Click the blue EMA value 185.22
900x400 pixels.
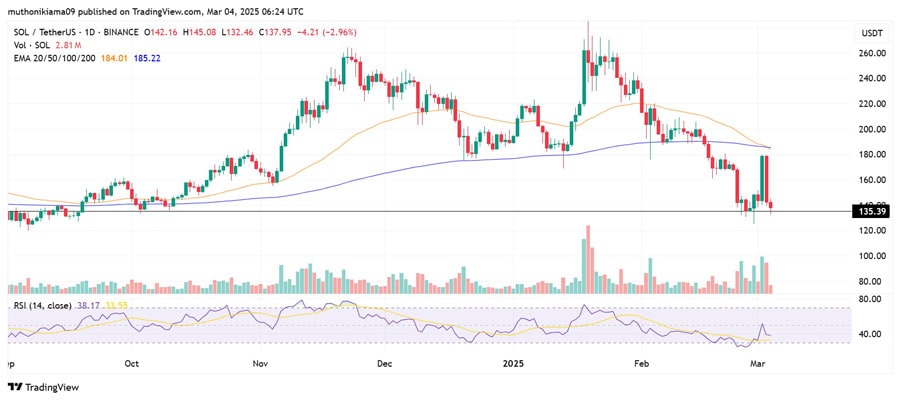(147, 58)
